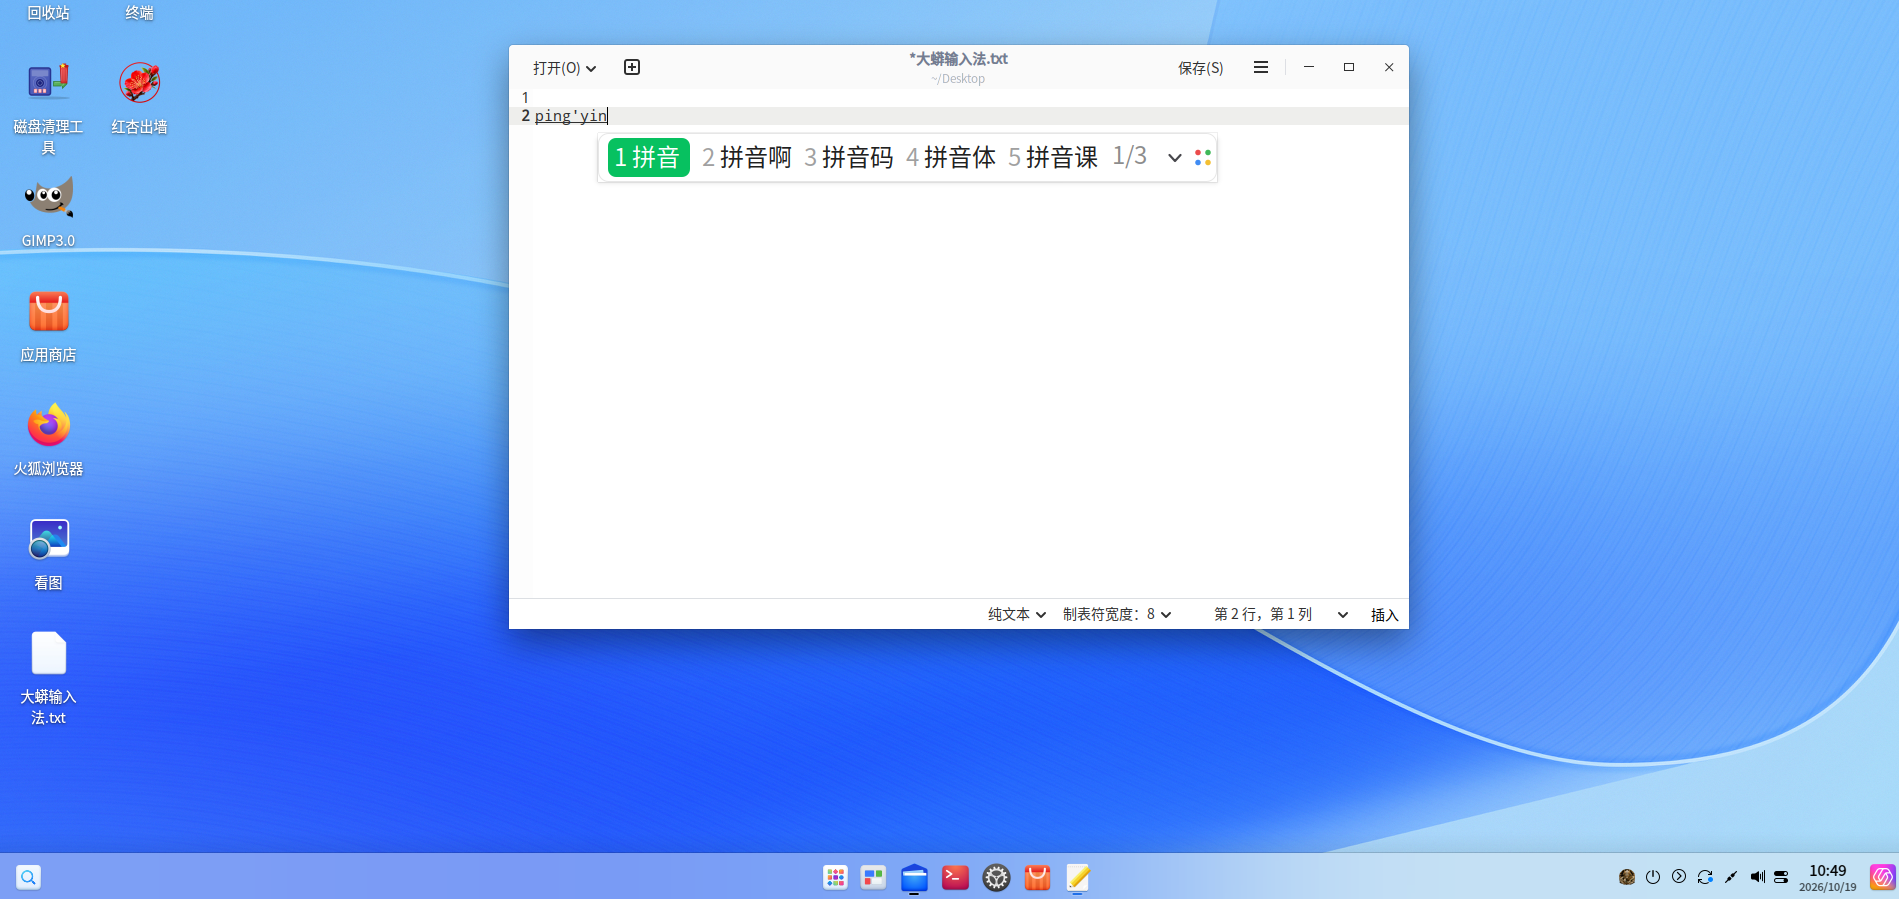Image resolution: width=1899 pixels, height=899 pixels.
Task: Expand the 打开(O) dropdown
Action: (564, 67)
